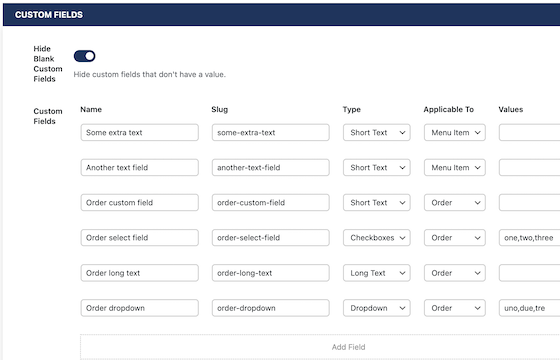Click the 'Order custom field' name input
The width and height of the screenshot is (560, 360).
click(140, 202)
